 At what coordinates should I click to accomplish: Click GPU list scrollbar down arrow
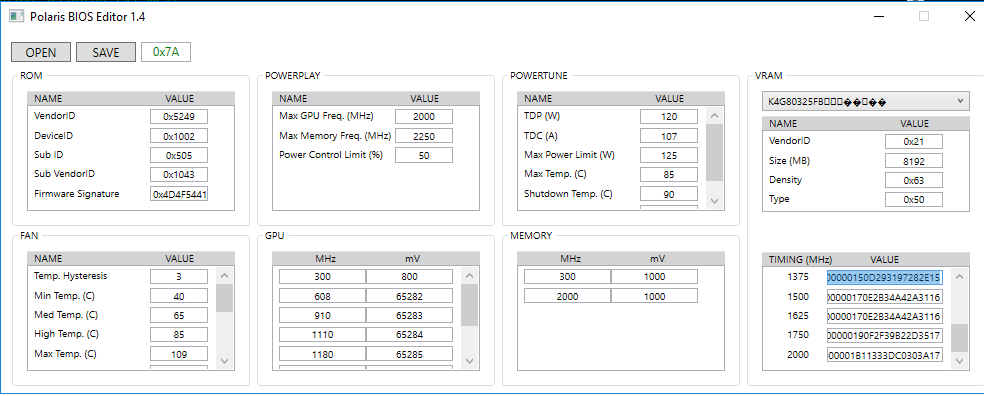pos(470,361)
